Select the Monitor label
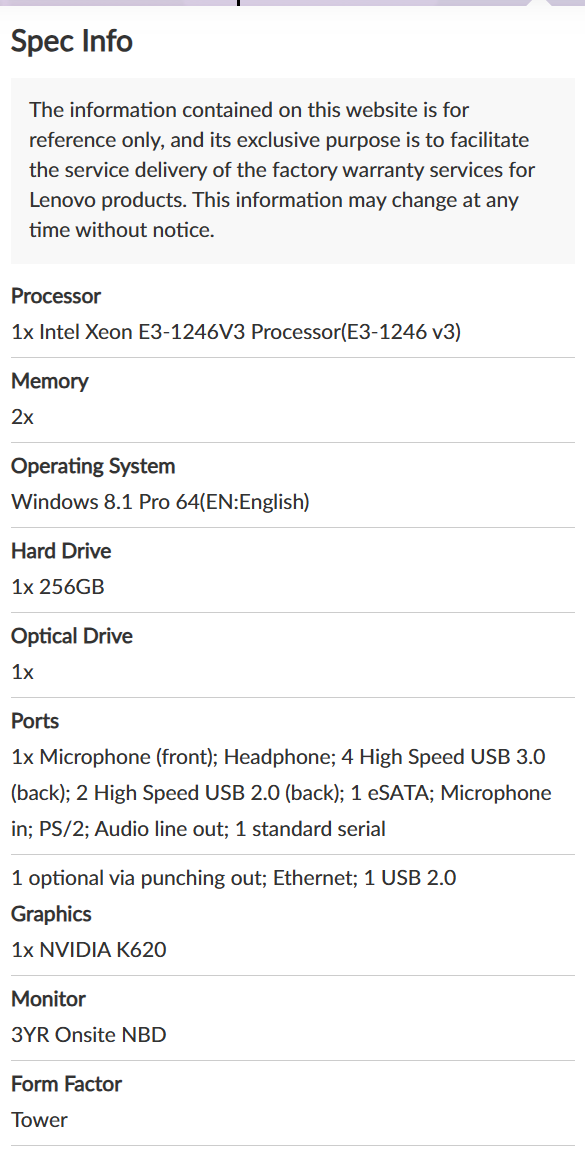Screen dimensions: 585x1152 pyautogui.click(x=48, y=998)
